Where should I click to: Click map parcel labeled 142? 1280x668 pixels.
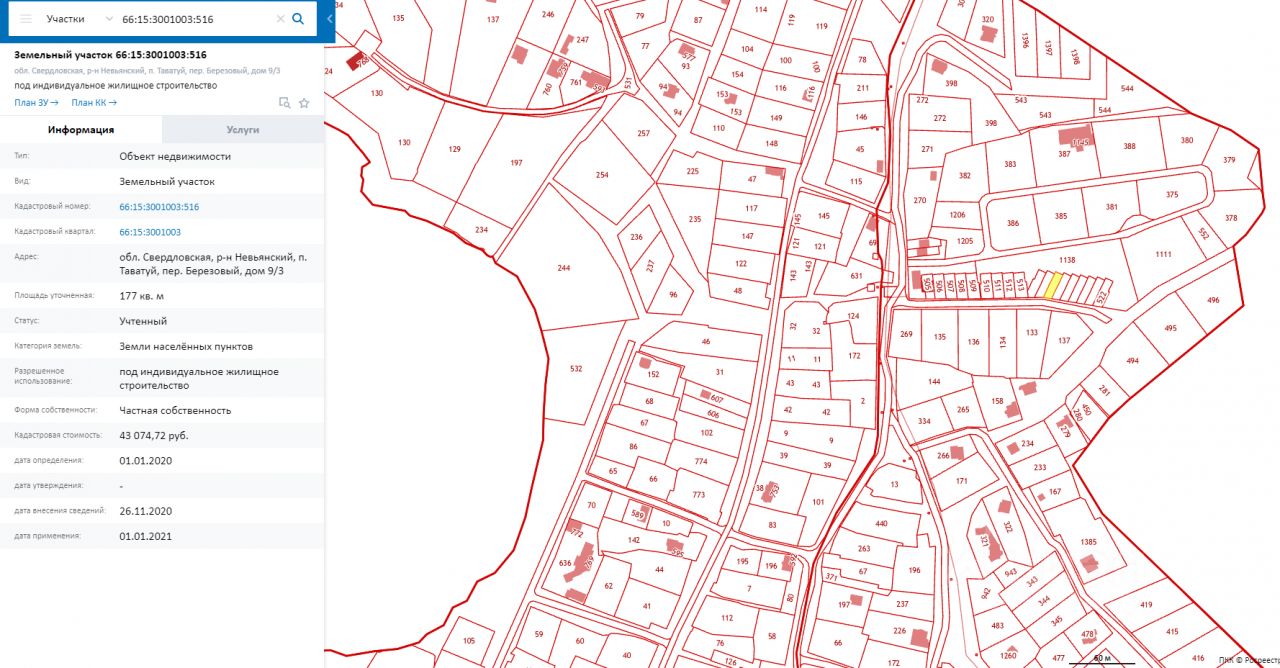[x=633, y=540]
